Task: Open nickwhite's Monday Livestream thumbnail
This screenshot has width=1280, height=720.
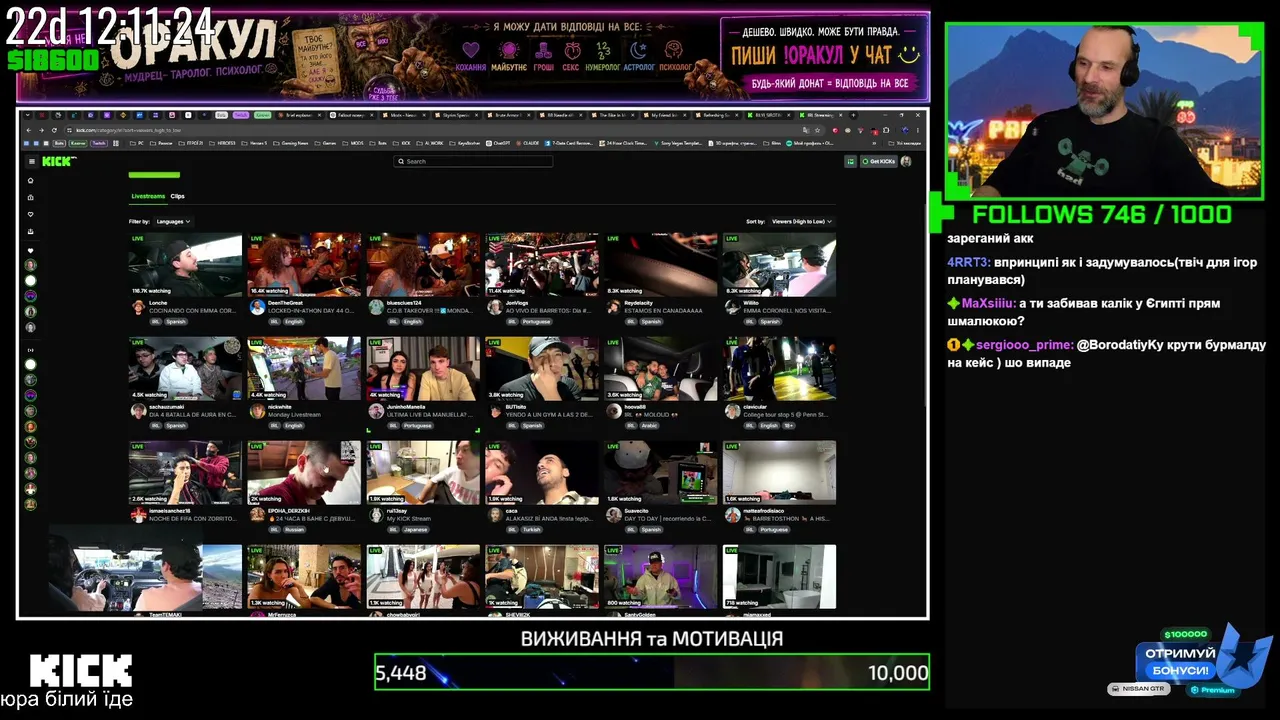Action: point(304,369)
